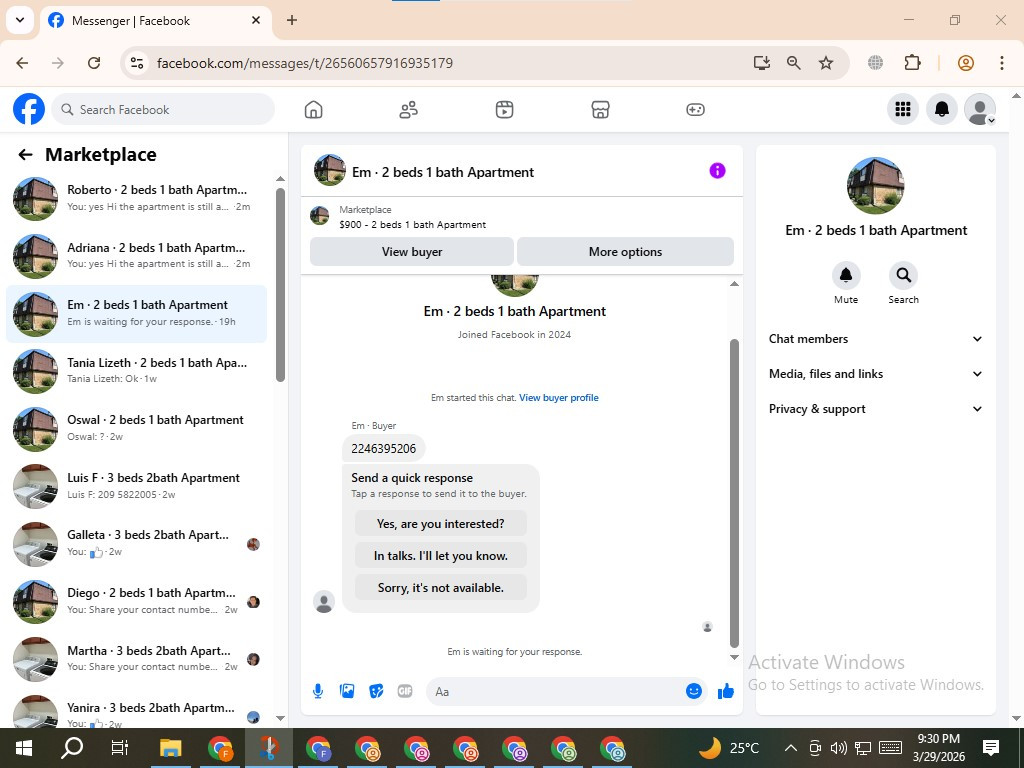Open Oswal 2 beds 1 bath conversation
Image resolution: width=1024 pixels, height=768 pixels.
(137, 428)
